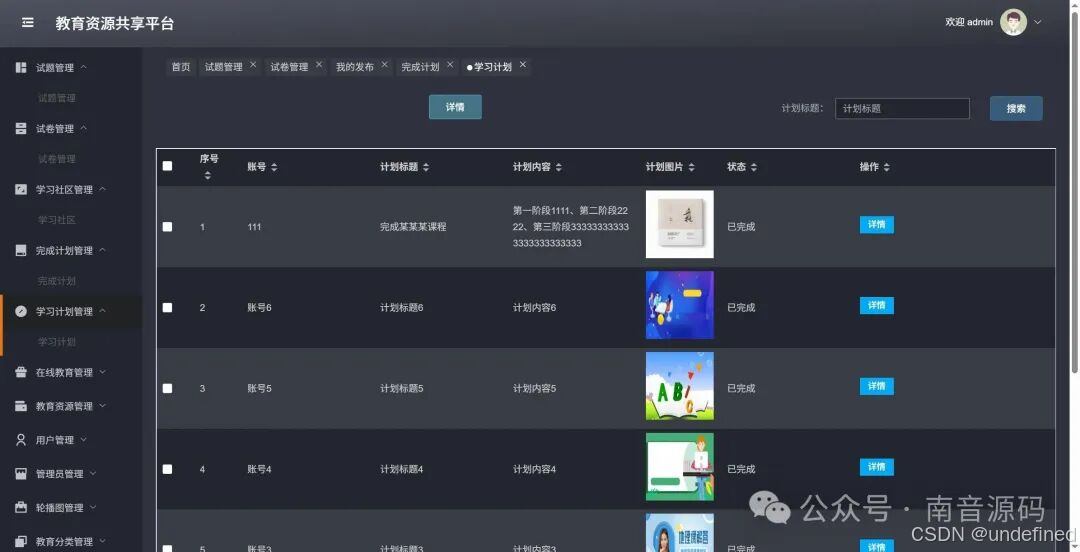Check the checkbox for 账号5 row
This screenshot has width=1080, height=552.
(167, 388)
